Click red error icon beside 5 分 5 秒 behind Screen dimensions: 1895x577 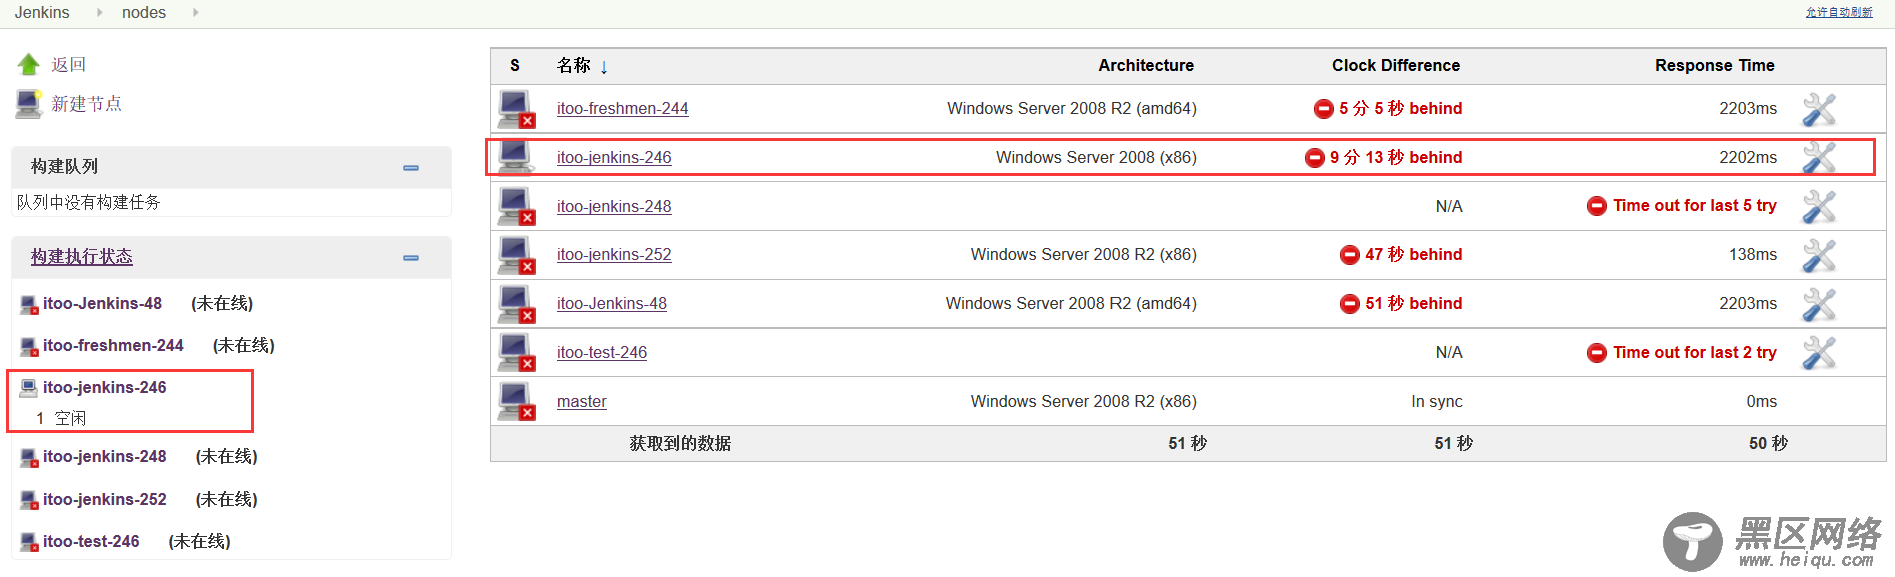[x=1323, y=108]
